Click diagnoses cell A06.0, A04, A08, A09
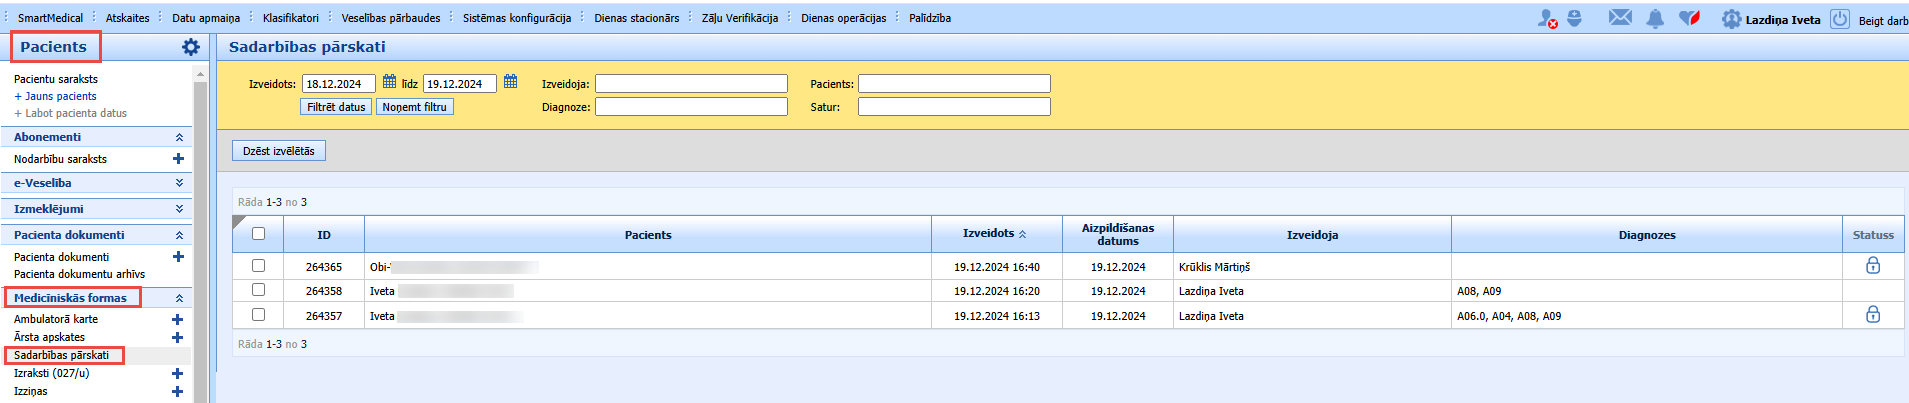The height and width of the screenshot is (403, 1909). click(1646, 316)
